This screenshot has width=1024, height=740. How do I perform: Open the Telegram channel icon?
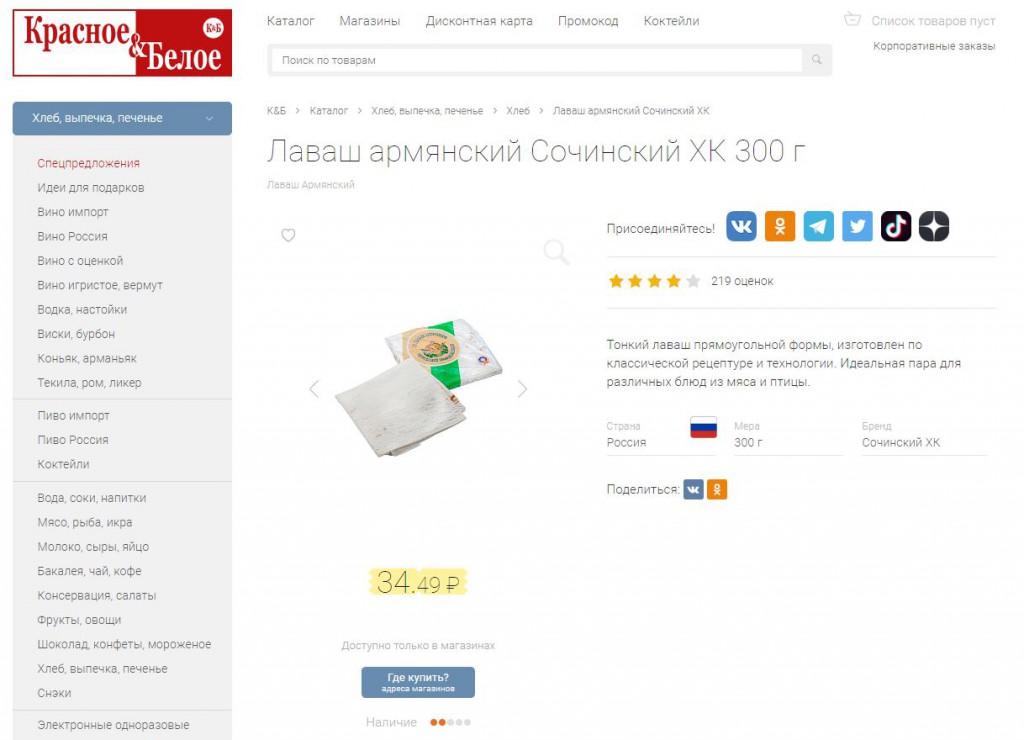(x=818, y=227)
